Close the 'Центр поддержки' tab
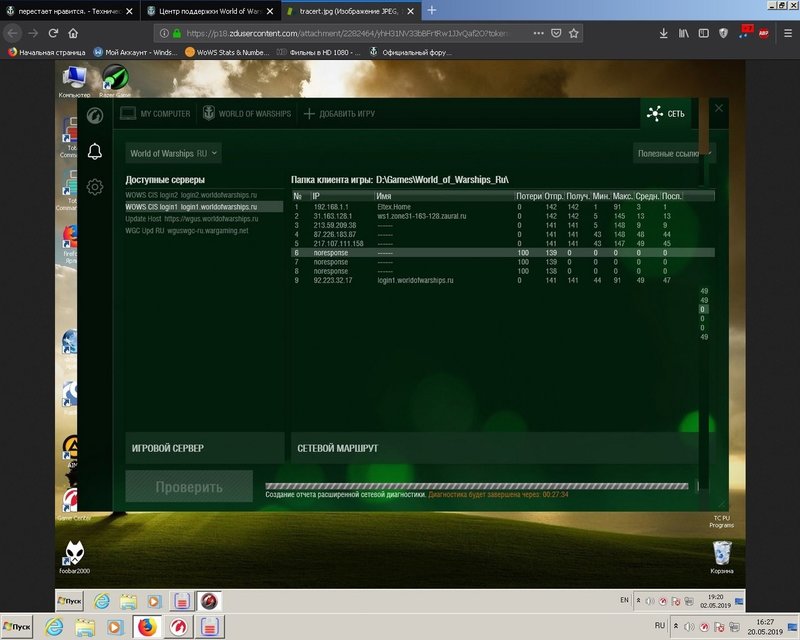Image resolution: width=800 pixels, height=640 pixels. pyautogui.click(x=270, y=11)
